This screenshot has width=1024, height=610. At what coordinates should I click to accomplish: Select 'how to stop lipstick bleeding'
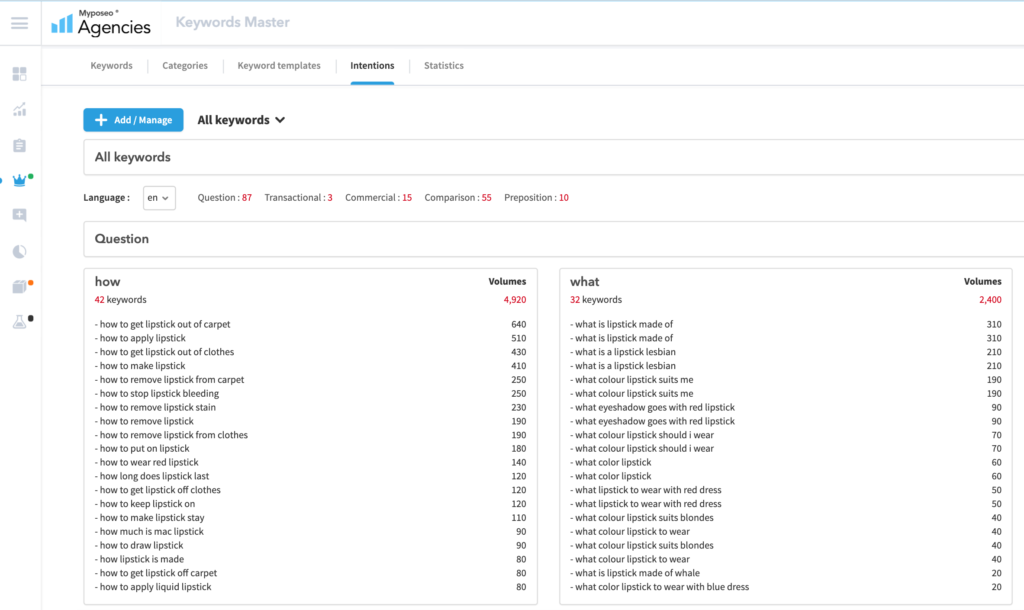tap(157, 393)
